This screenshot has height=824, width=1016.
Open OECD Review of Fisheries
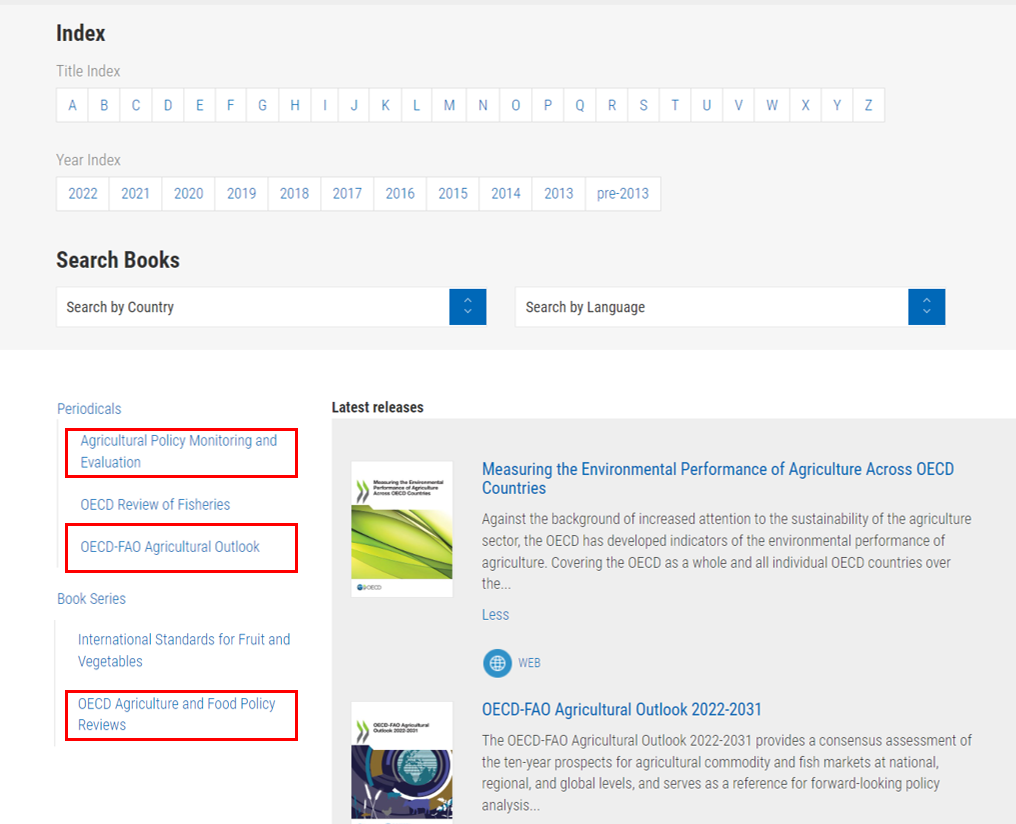(156, 505)
